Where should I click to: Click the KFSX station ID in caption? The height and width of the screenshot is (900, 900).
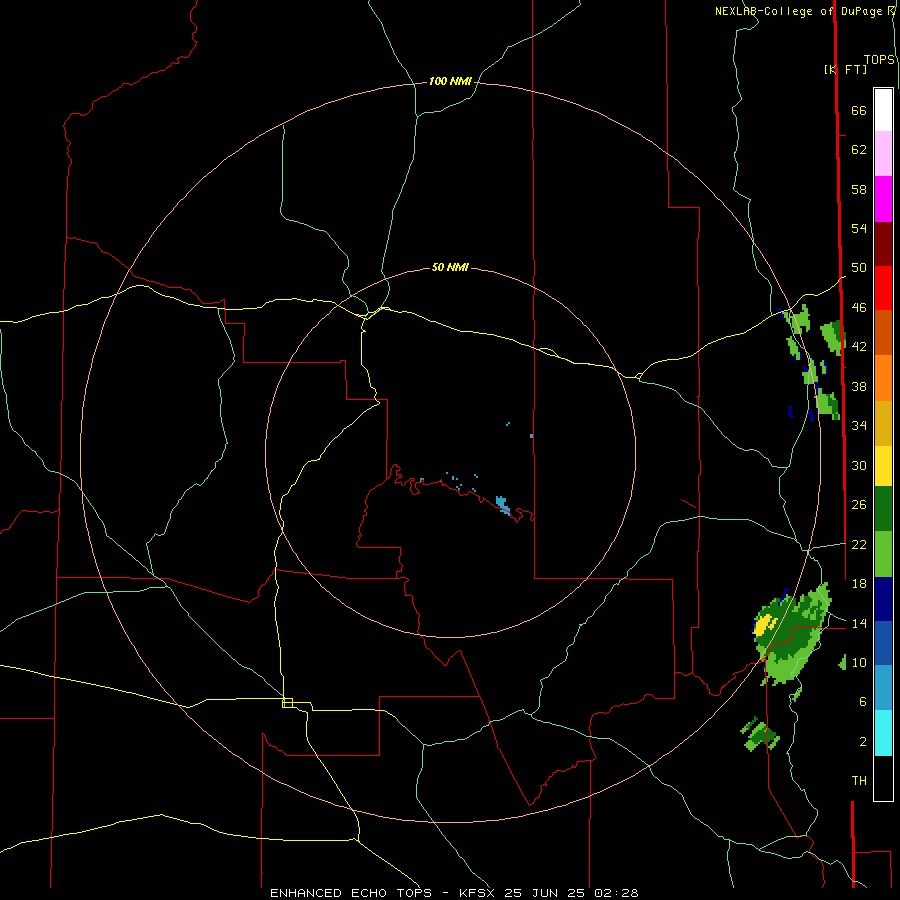(476, 893)
